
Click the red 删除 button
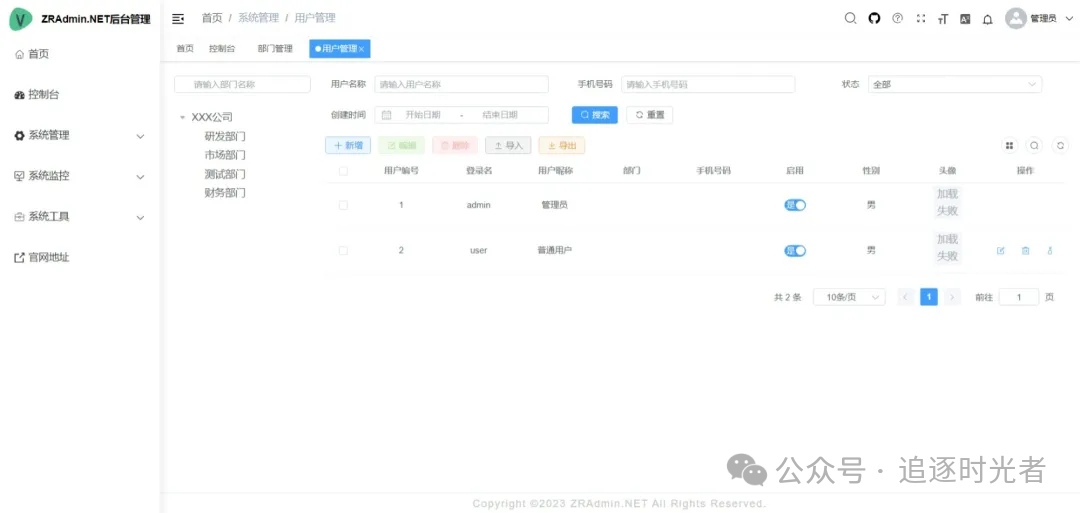pyautogui.click(x=455, y=145)
